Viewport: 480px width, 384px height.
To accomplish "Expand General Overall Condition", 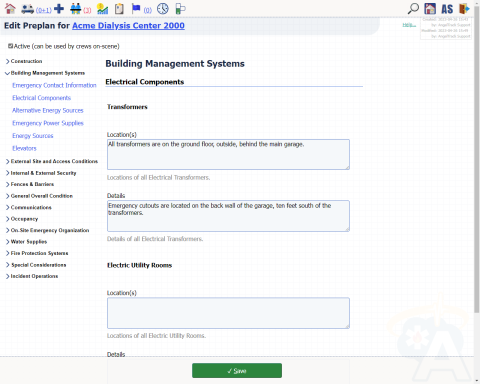I will pos(39,196).
